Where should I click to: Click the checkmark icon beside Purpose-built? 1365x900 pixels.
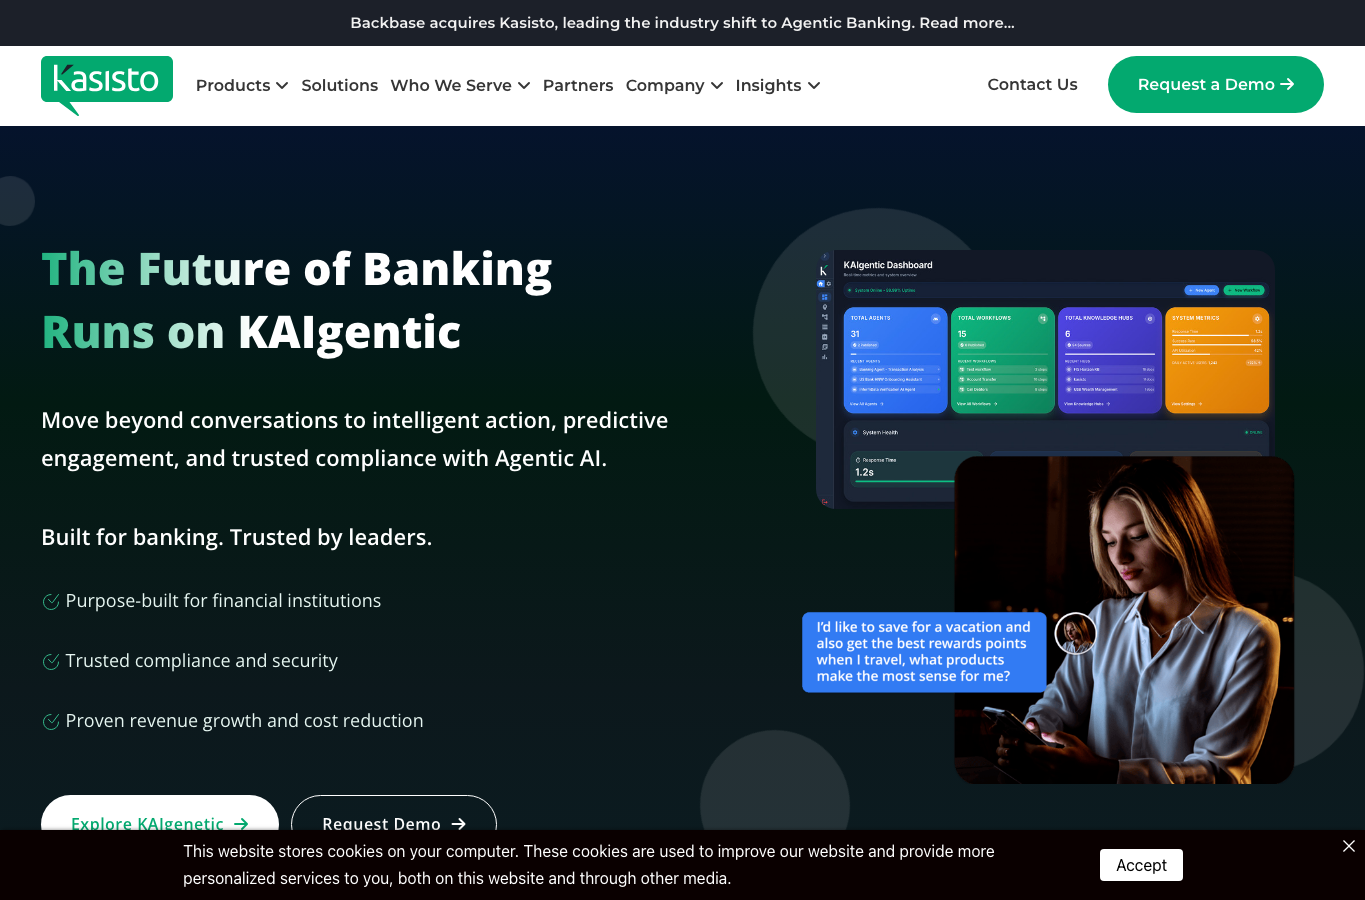pyautogui.click(x=51, y=601)
